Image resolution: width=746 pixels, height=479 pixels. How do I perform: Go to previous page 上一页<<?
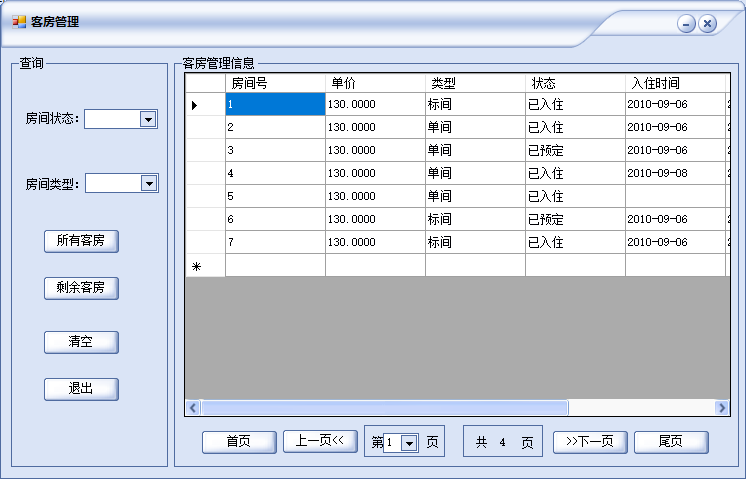click(320, 441)
